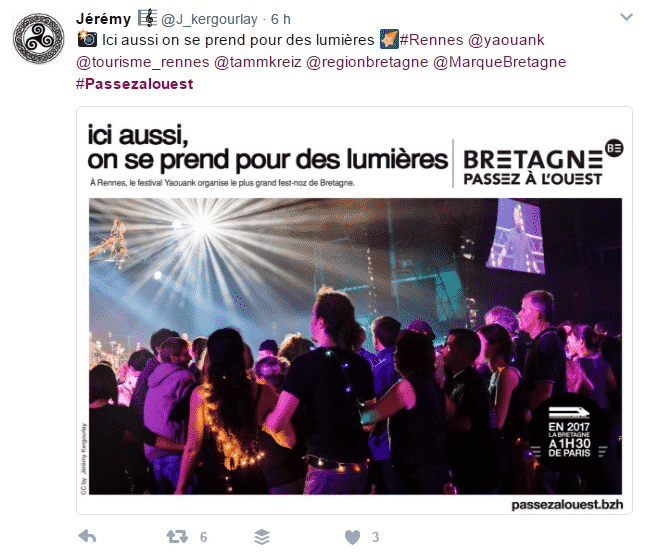Click the reply arrow icon
646x560 pixels.
point(87,536)
